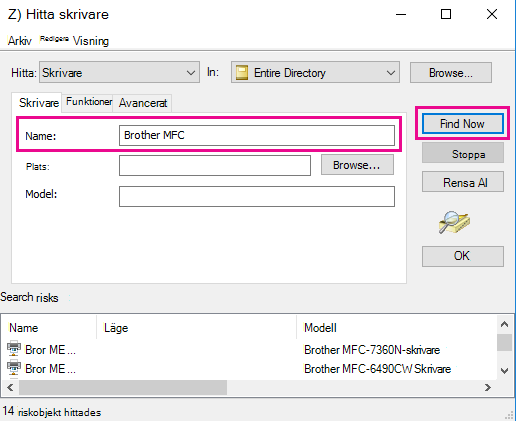Switch to the Avancerat tab
Viewport: 516px width, 421px height.
coord(143,103)
